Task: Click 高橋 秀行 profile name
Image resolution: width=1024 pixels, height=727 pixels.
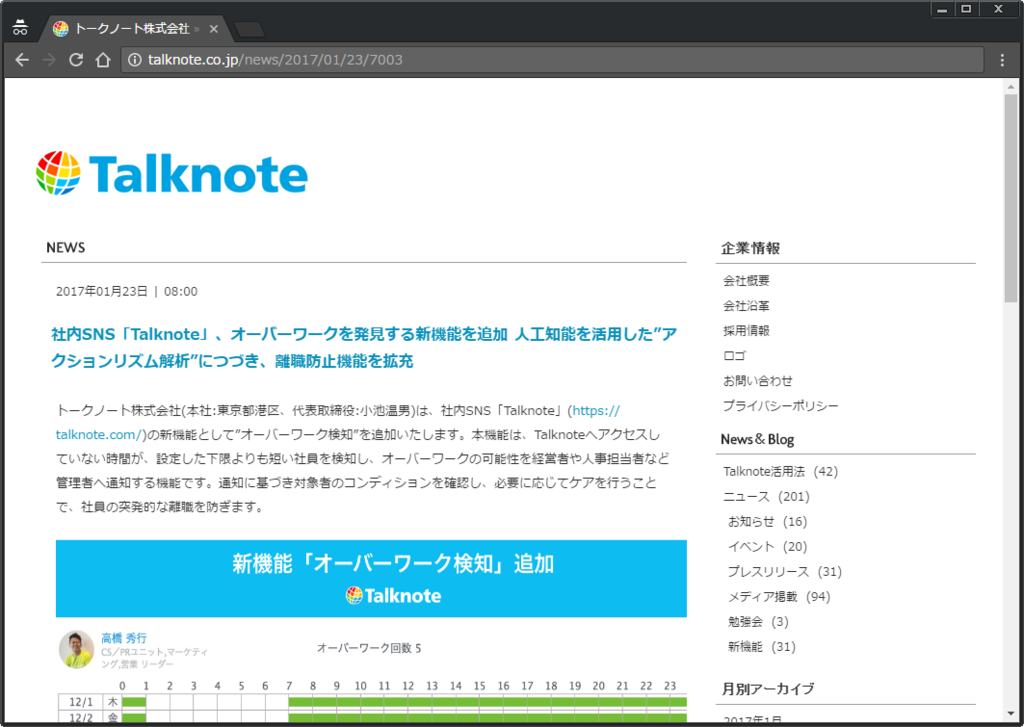Action: [x=123, y=638]
